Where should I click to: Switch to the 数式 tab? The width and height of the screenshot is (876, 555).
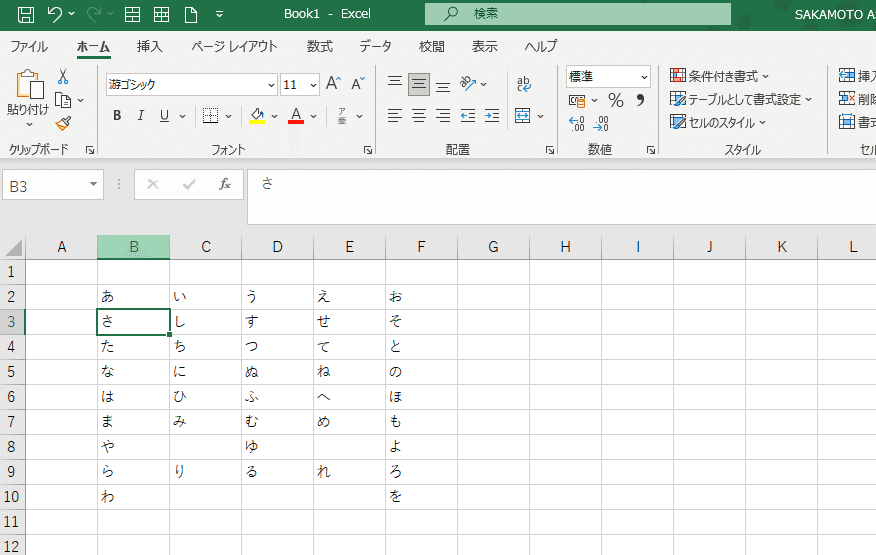tap(320, 46)
